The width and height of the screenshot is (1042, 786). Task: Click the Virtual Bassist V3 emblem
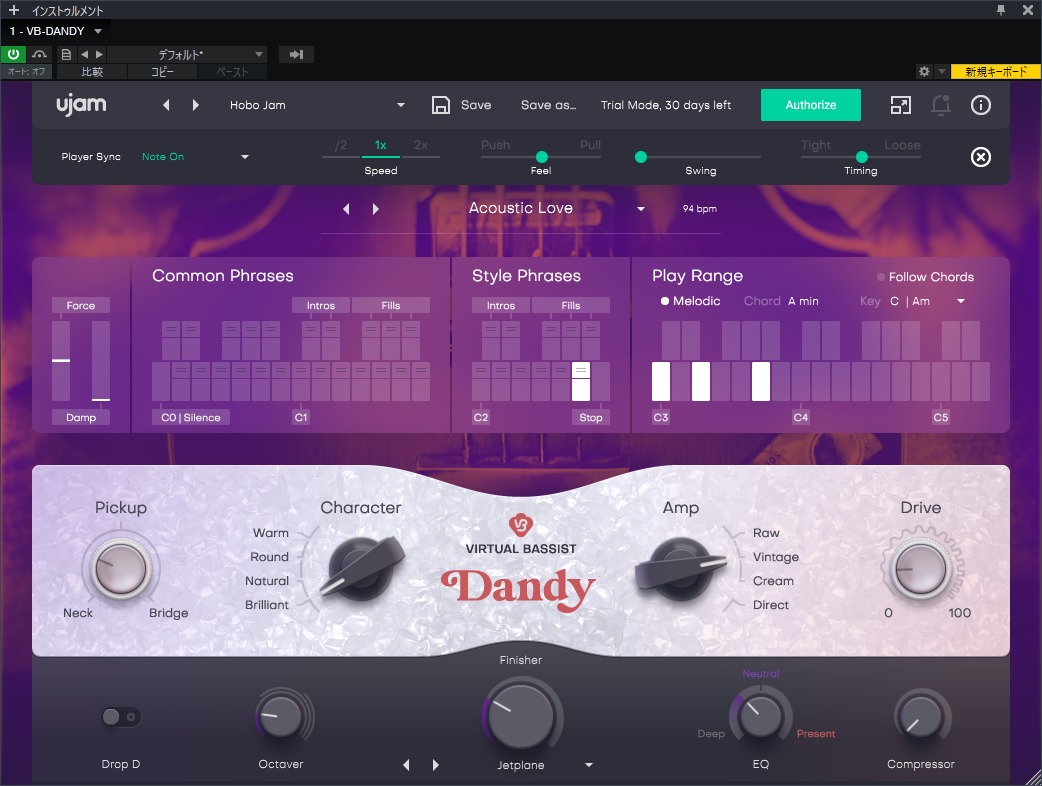[x=521, y=525]
